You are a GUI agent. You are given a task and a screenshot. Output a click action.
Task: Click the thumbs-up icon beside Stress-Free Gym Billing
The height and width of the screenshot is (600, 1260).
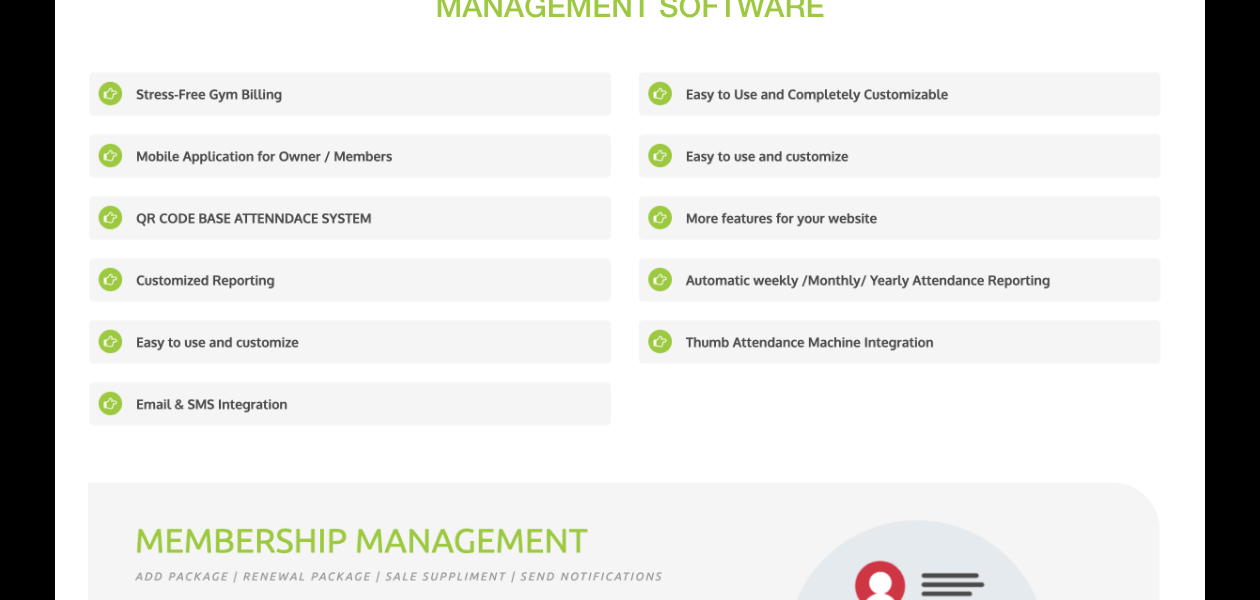110,94
